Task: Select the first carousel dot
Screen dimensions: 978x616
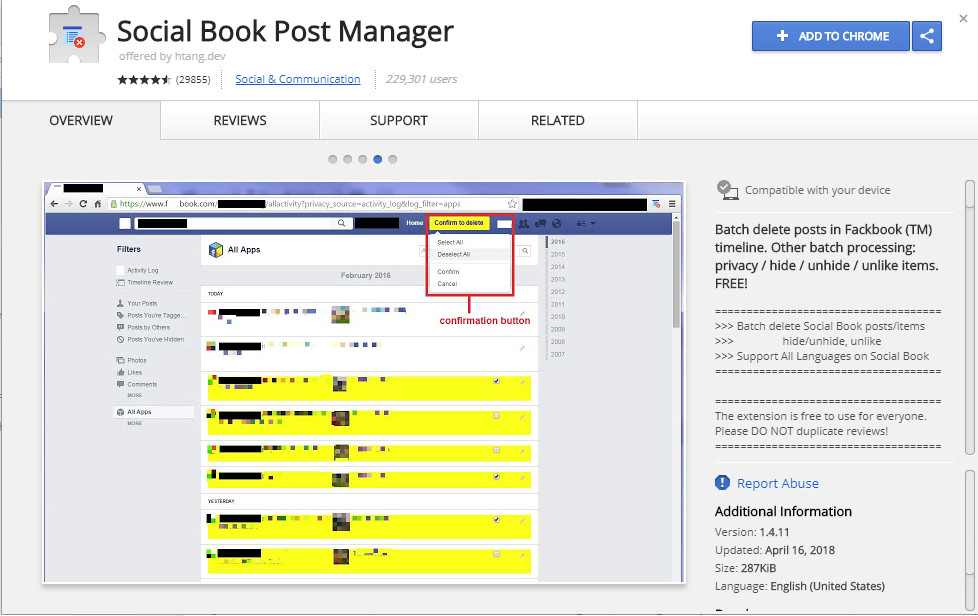Action: coord(332,160)
